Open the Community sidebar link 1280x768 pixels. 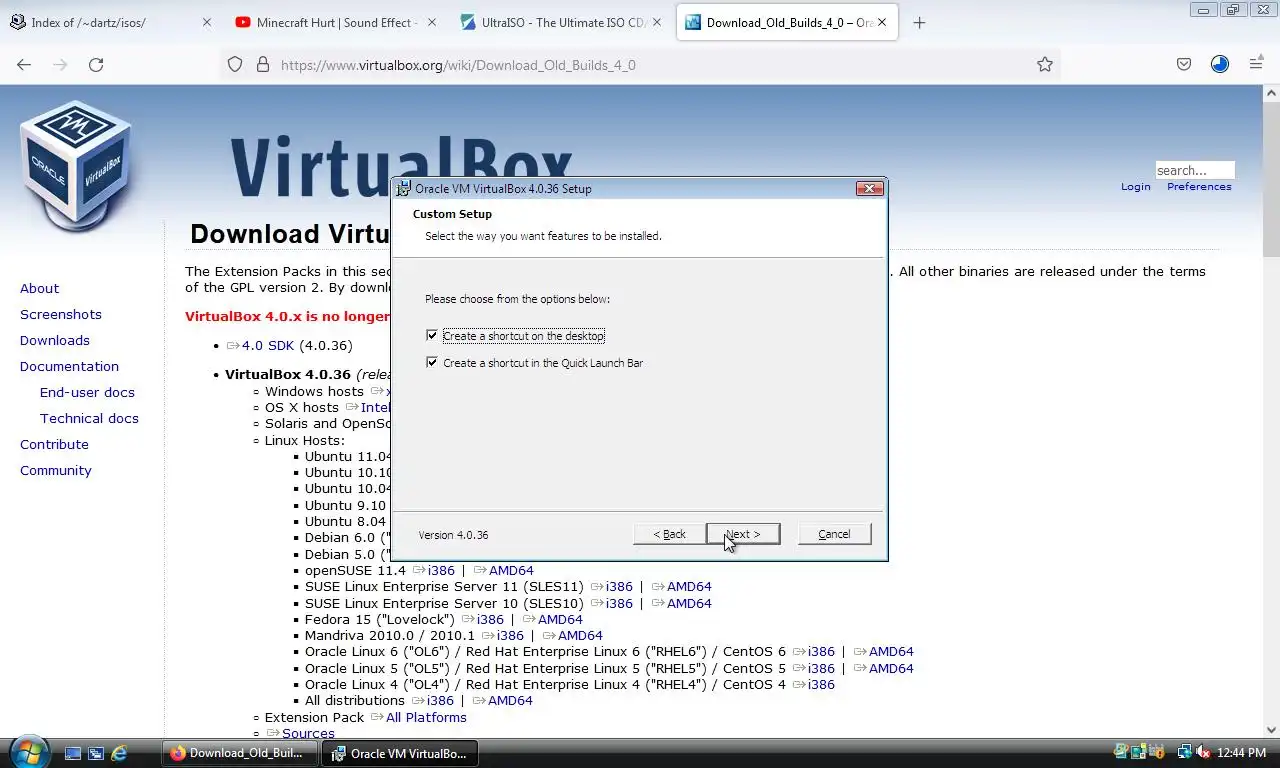[55, 470]
